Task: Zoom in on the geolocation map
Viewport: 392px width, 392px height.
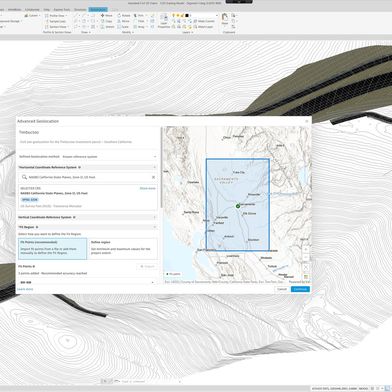Action: point(306,249)
